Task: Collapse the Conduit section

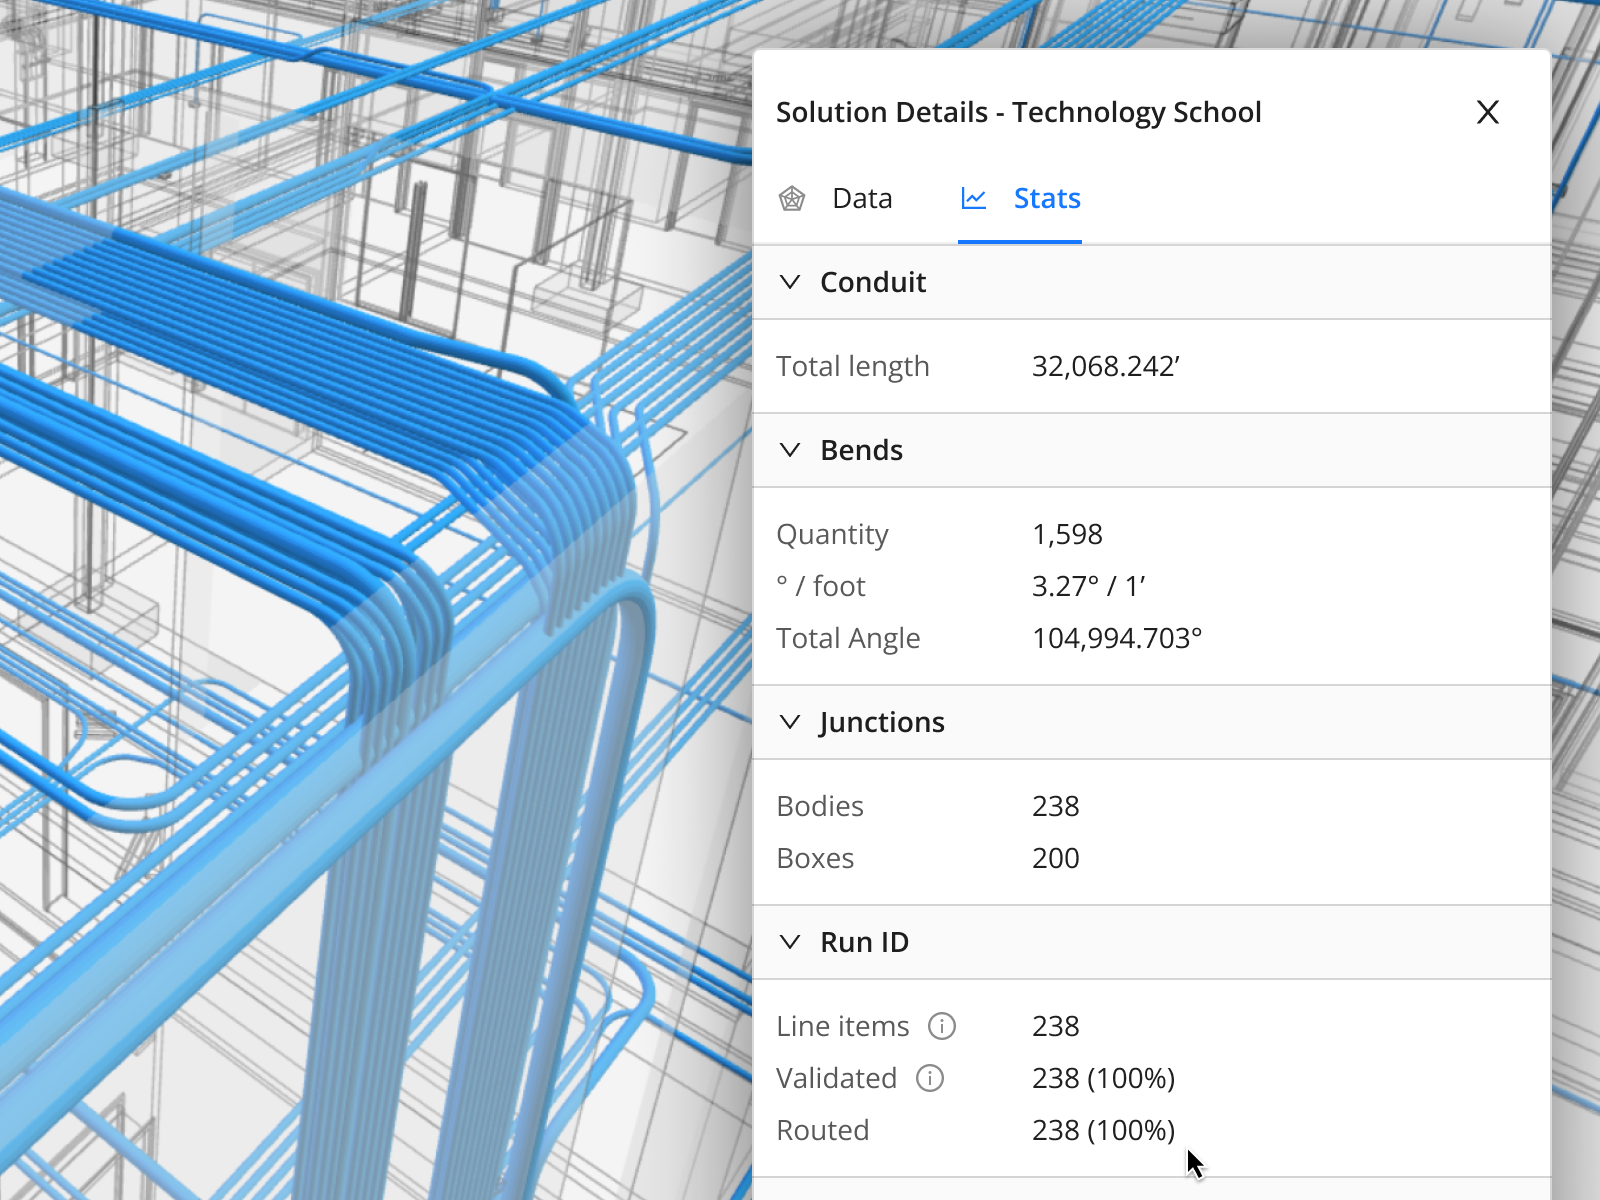Action: tap(791, 283)
